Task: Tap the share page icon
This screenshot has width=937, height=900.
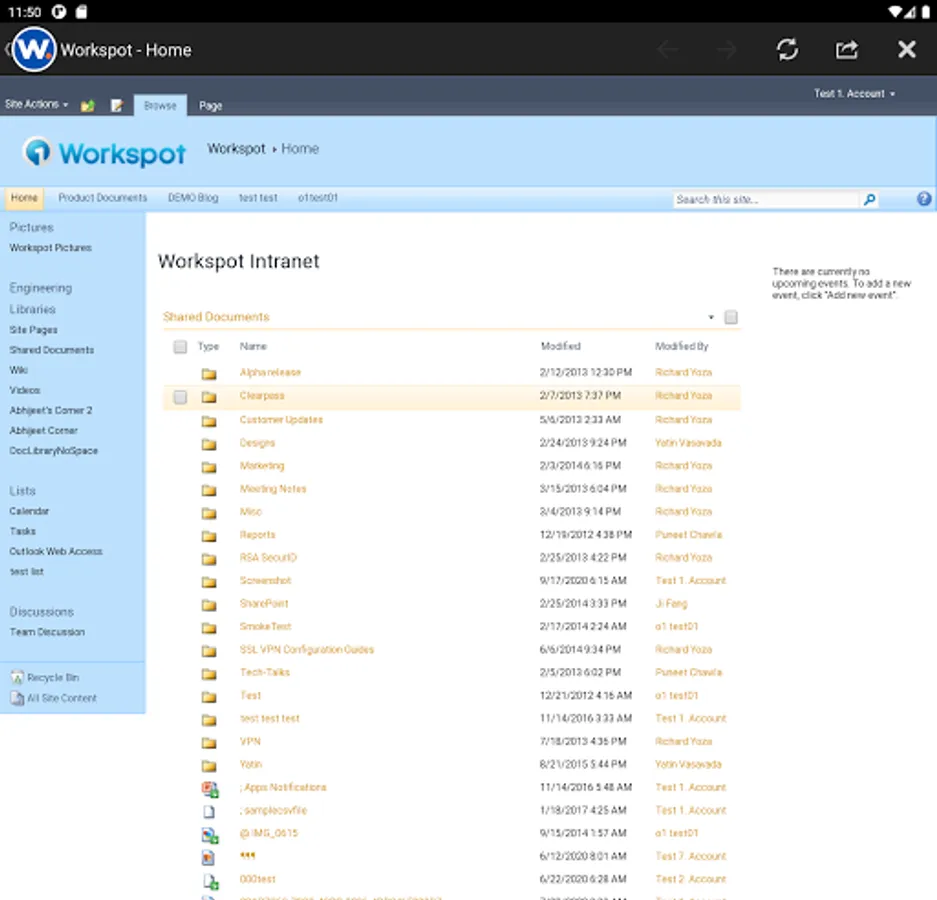Action: coord(846,49)
